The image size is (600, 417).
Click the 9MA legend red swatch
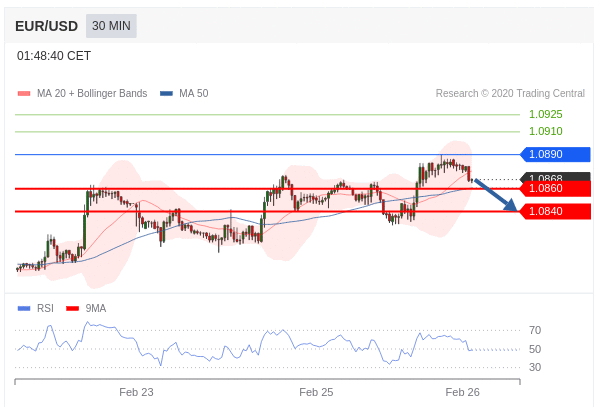pyautogui.click(x=72, y=308)
